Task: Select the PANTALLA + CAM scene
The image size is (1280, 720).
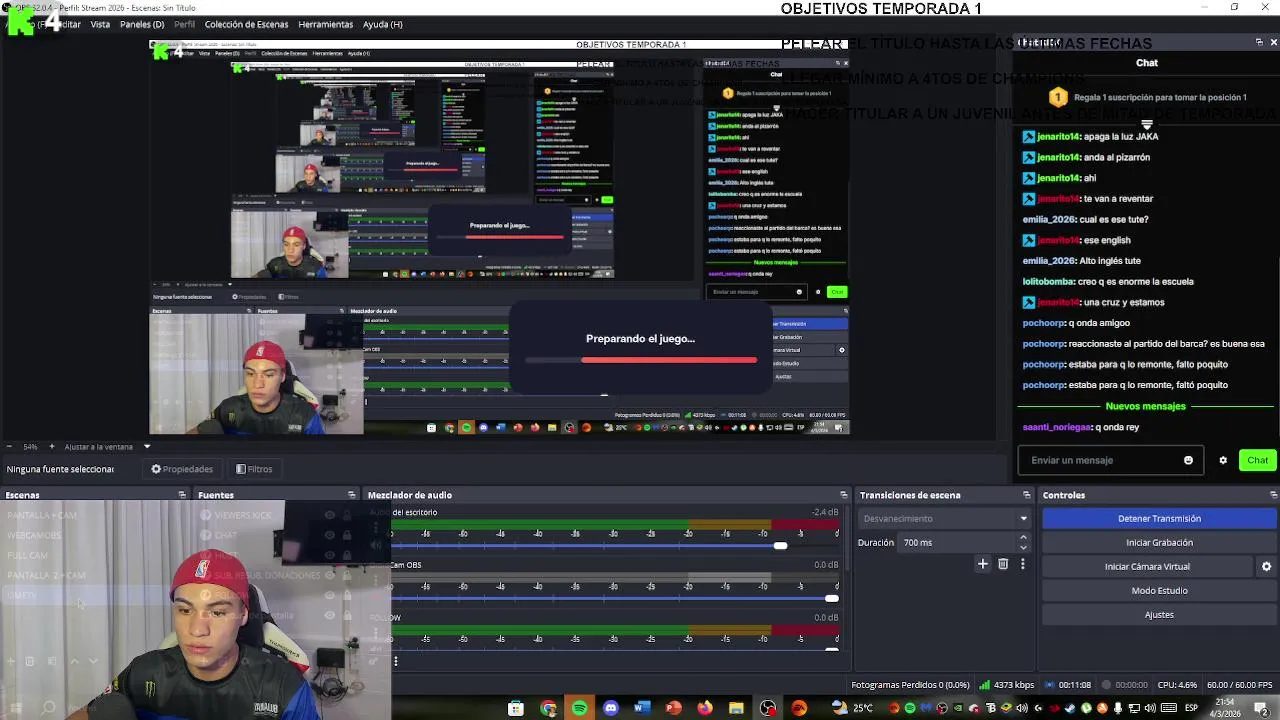Action: click(42, 515)
